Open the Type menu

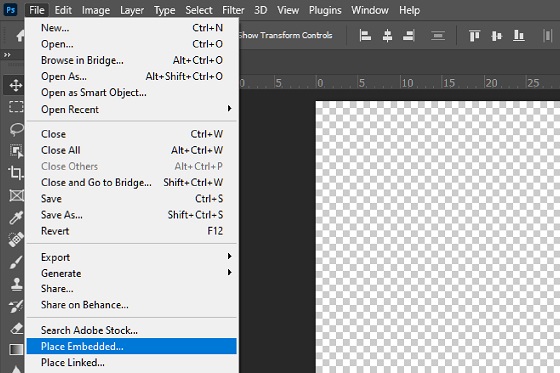(x=164, y=10)
